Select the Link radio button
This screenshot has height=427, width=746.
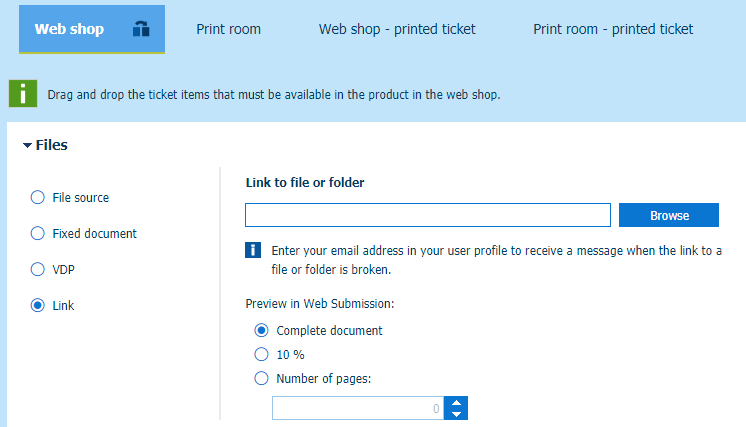pos(38,306)
